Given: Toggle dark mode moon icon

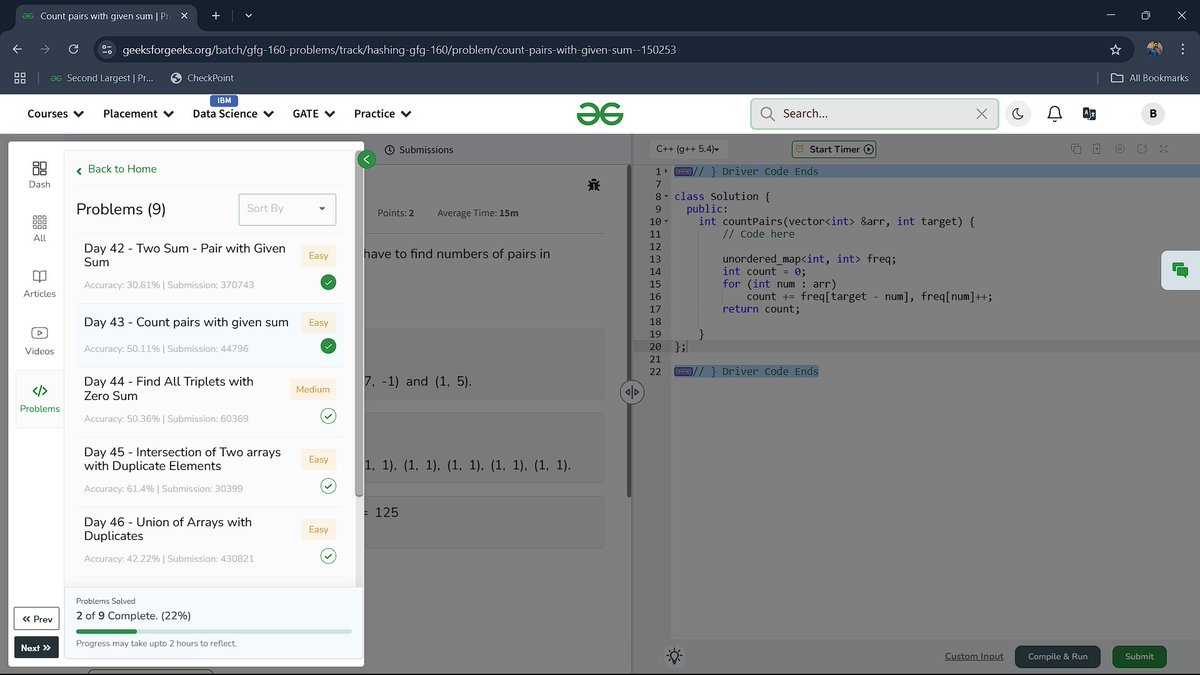Looking at the screenshot, I should [x=1018, y=114].
